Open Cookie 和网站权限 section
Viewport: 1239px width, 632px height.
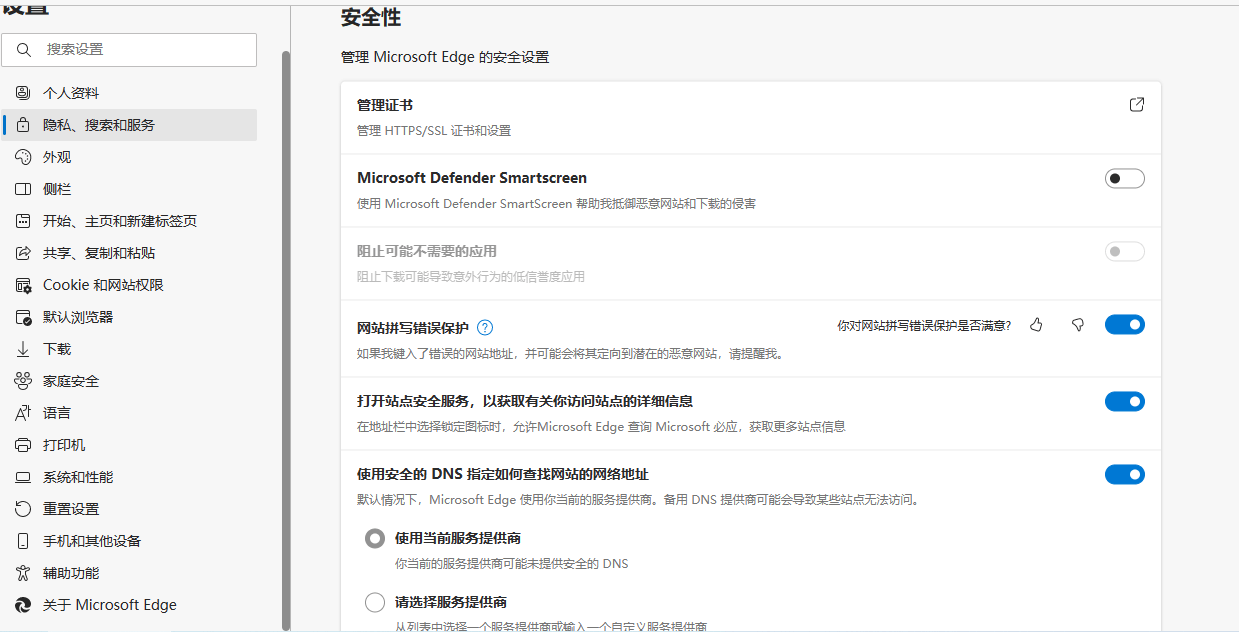pos(129,285)
